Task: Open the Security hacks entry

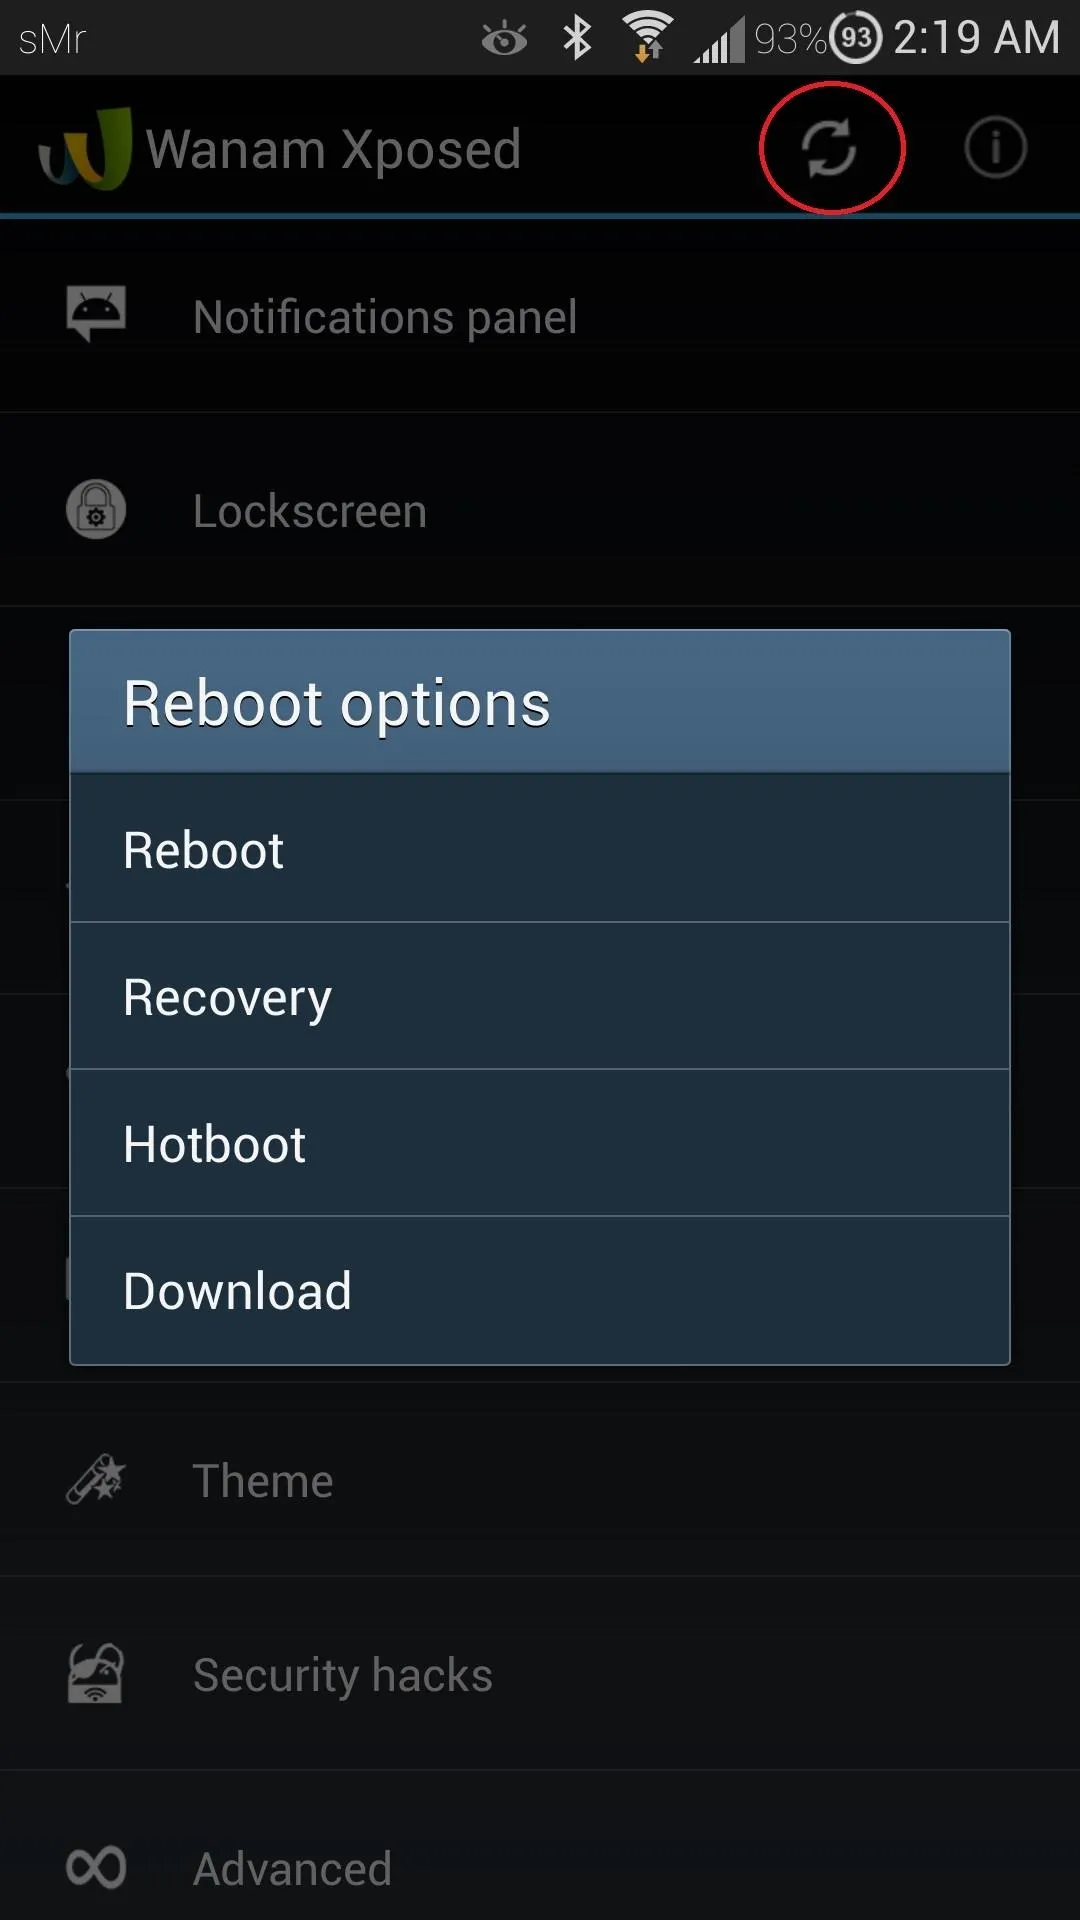Action: (x=540, y=1674)
